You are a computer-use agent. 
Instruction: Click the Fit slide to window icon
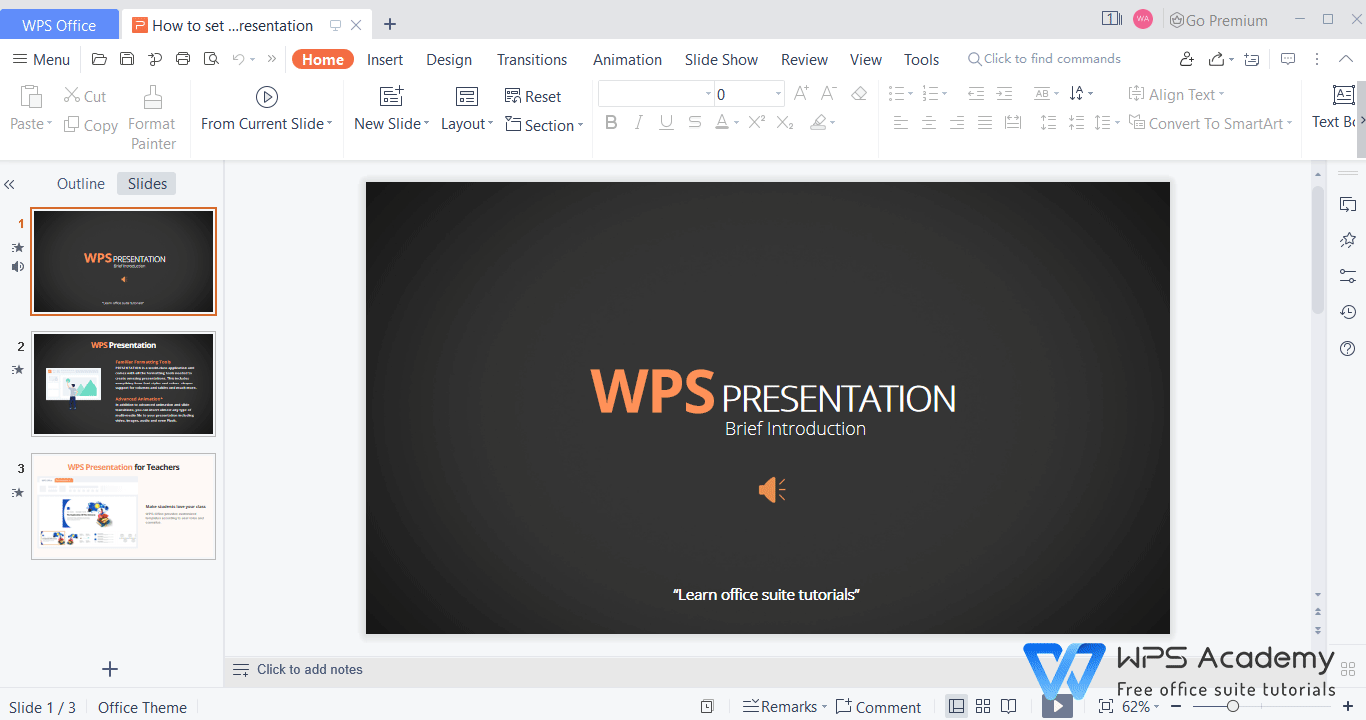[x=1105, y=707]
